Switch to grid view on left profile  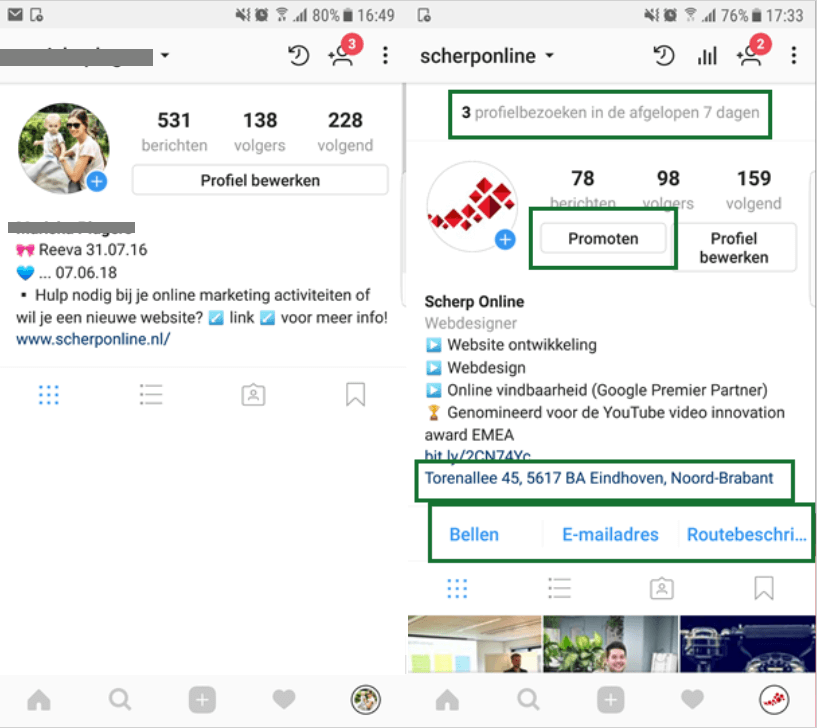tap(48, 394)
